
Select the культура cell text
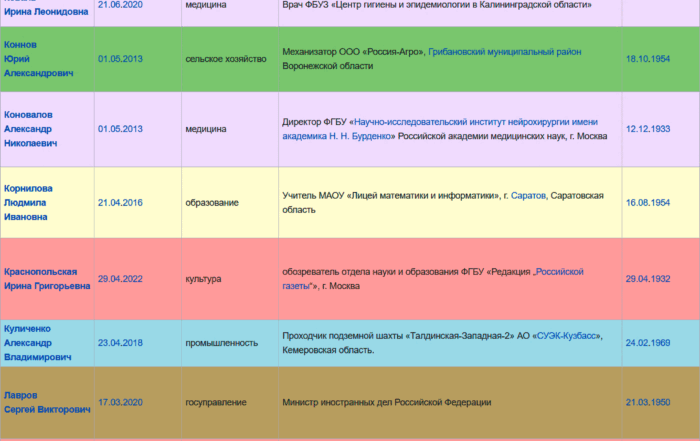(x=203, y=279)
